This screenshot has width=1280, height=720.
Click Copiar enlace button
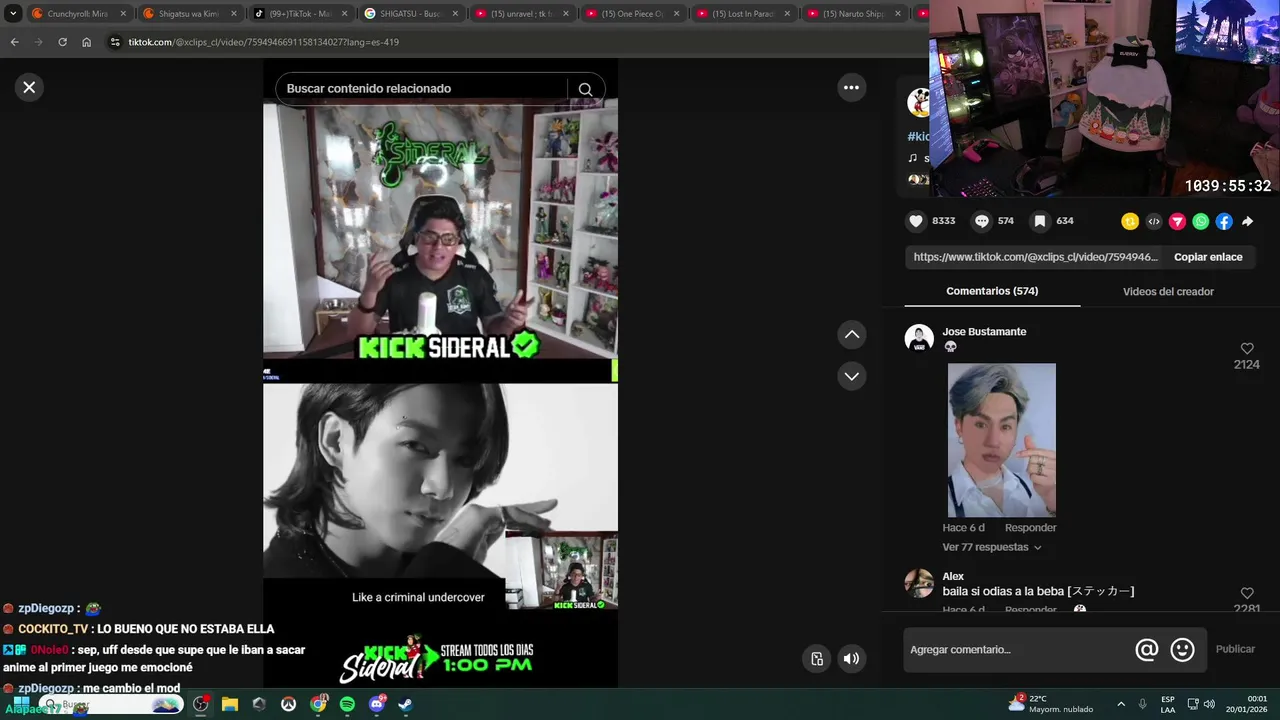point(1208,257)
